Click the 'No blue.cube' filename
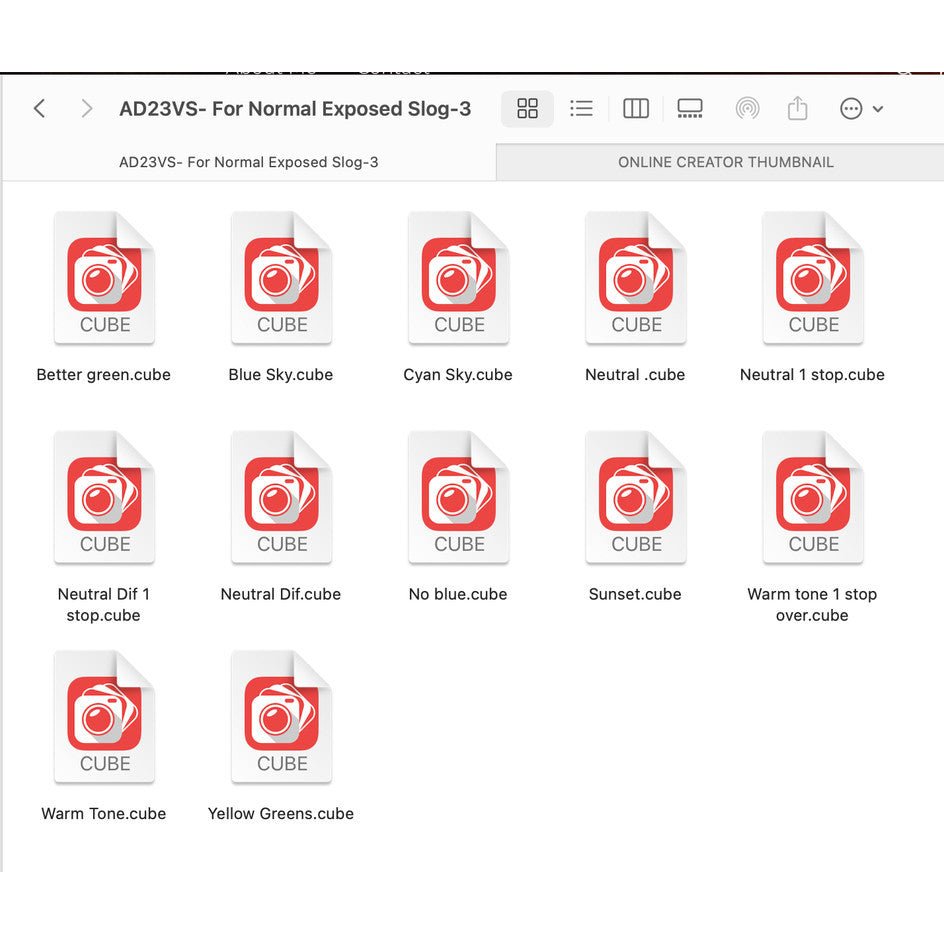944x944 pixels. (x=458, y=594)
